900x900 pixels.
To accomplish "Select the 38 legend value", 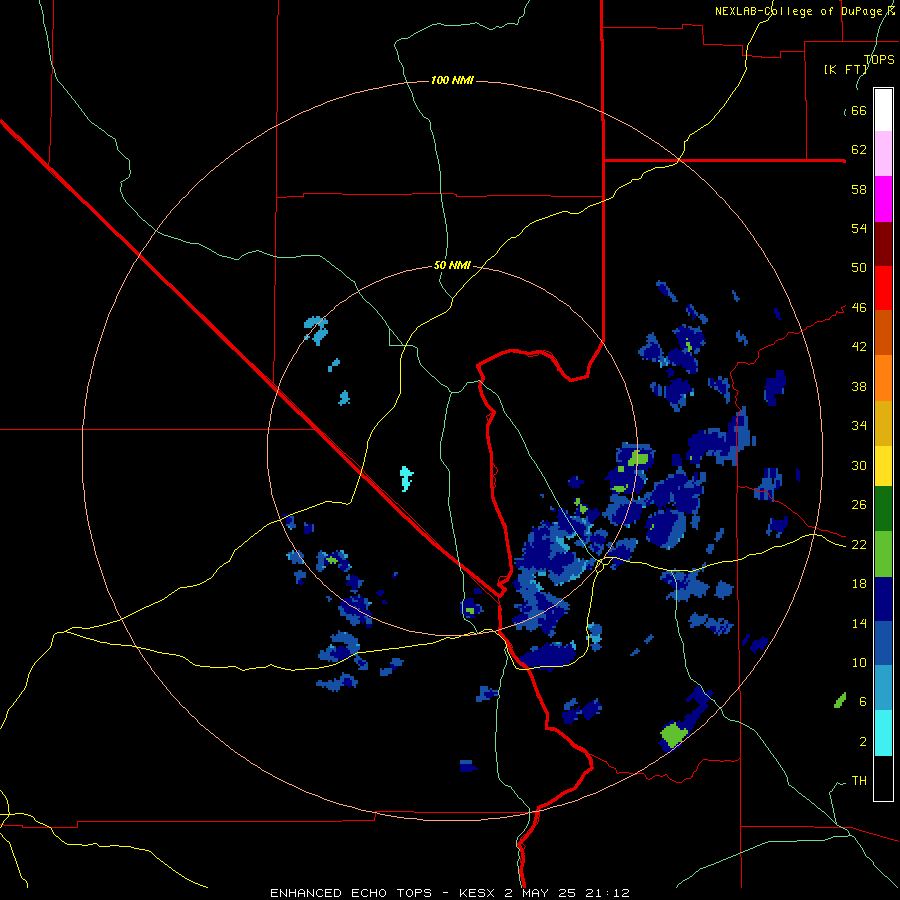I will coord(859,386).
